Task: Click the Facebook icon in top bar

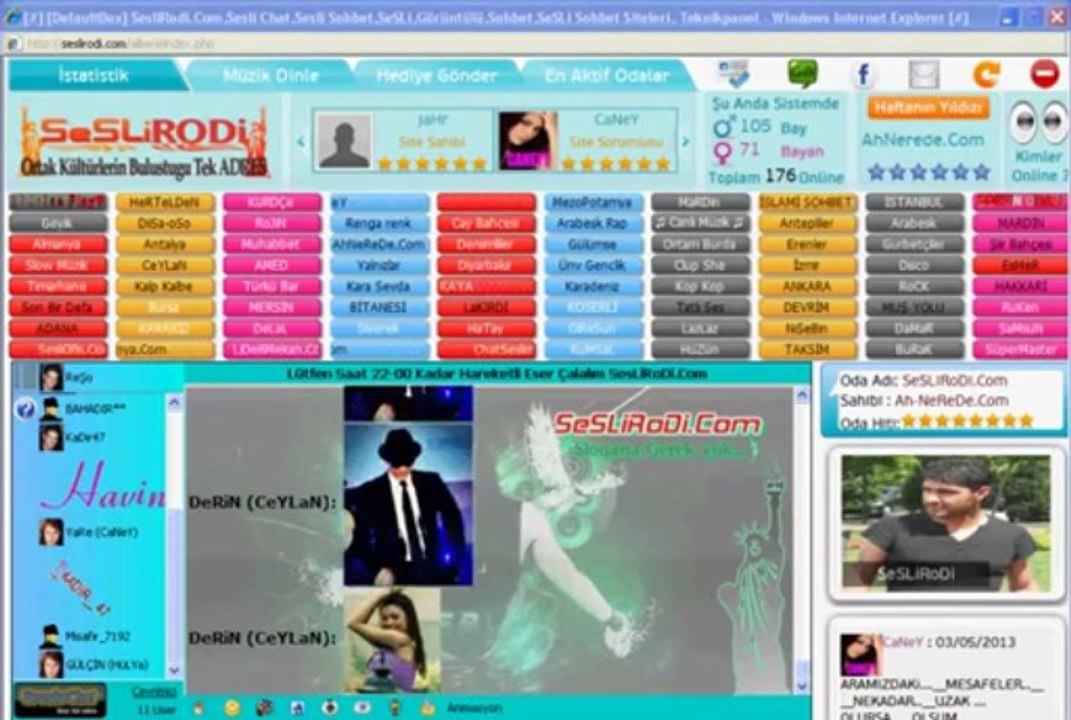Action: 863,74
